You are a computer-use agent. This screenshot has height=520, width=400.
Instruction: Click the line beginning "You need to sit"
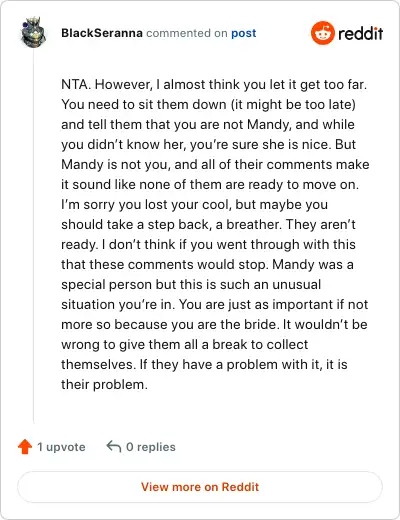pyautogui.click(x=208, y=105)
